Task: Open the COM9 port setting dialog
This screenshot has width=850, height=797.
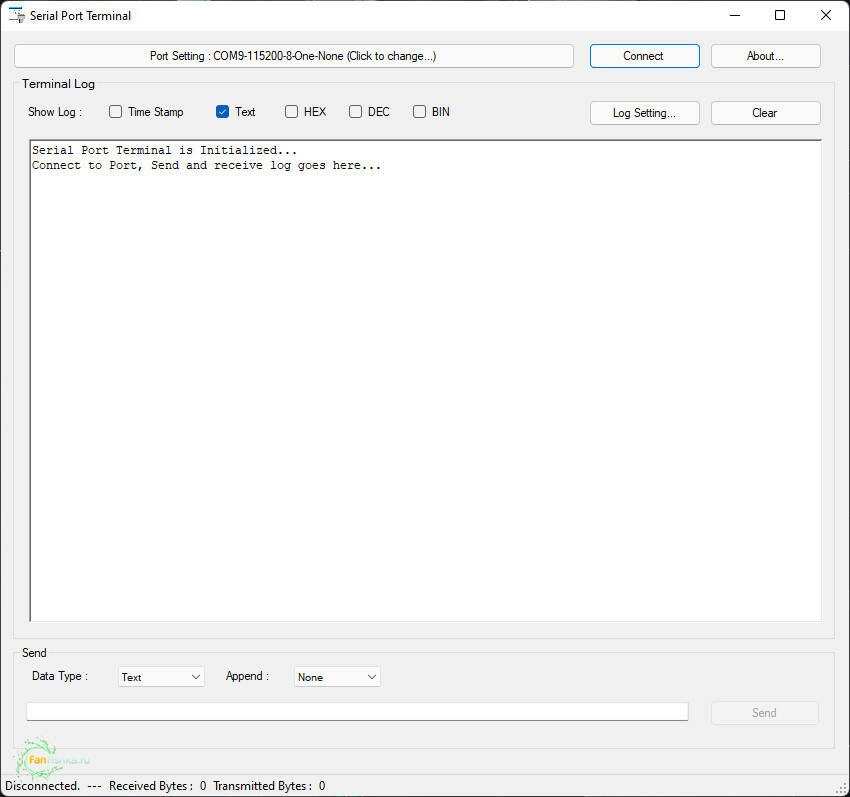Action: (x=293, y=56)
